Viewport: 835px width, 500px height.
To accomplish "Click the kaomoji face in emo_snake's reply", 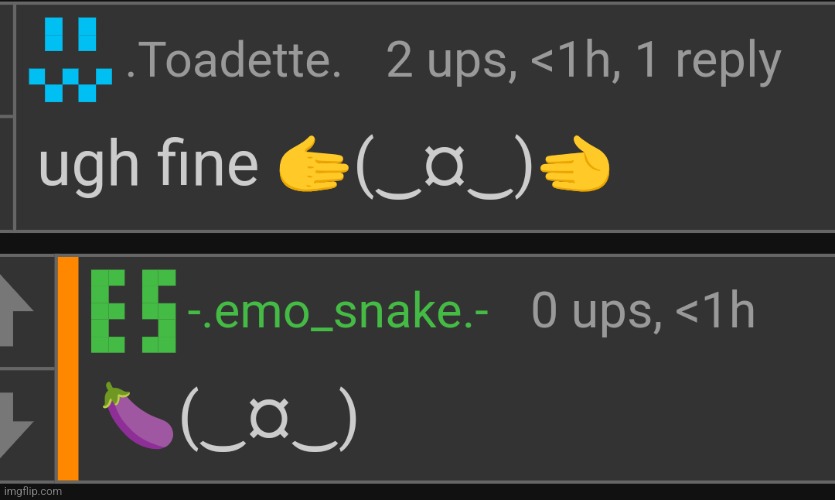I will [268, 418].
